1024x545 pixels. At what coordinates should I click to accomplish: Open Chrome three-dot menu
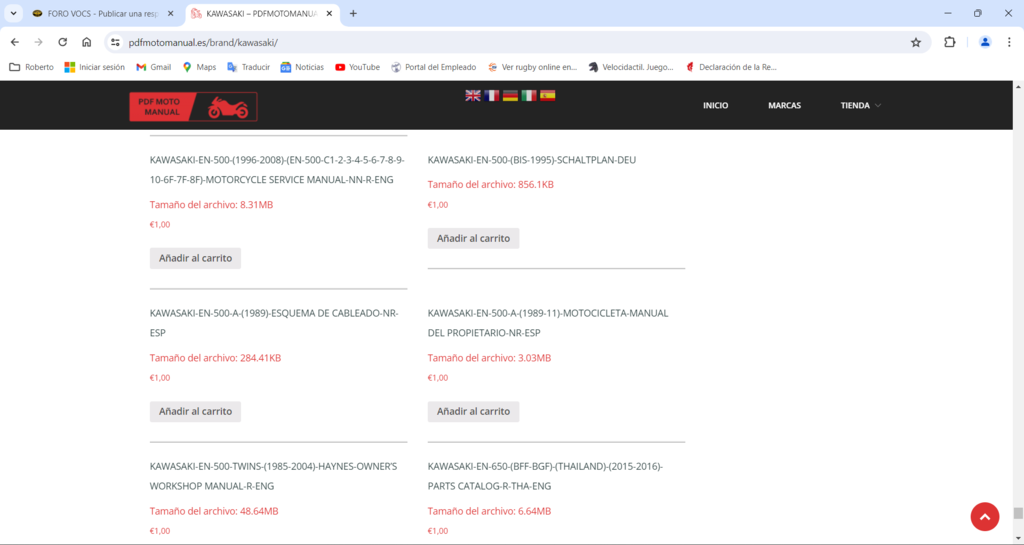tap(1009, 42)
